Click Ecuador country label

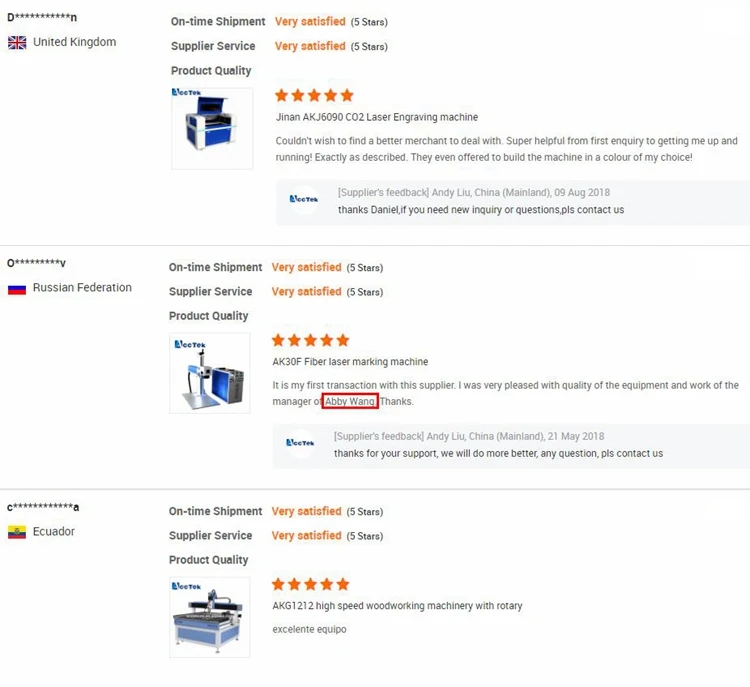[54, 532]
